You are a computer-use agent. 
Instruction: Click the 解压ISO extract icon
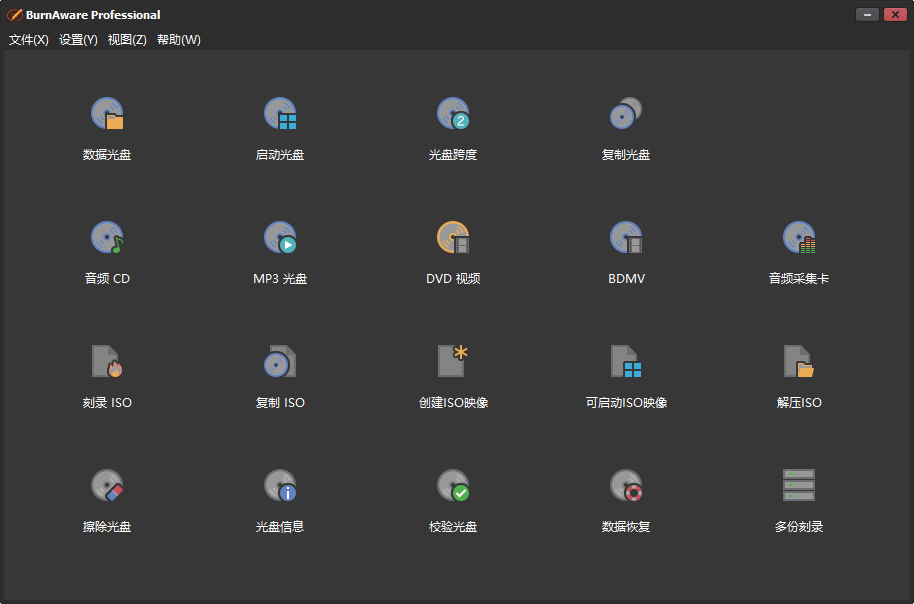click(x=799, y=362)
